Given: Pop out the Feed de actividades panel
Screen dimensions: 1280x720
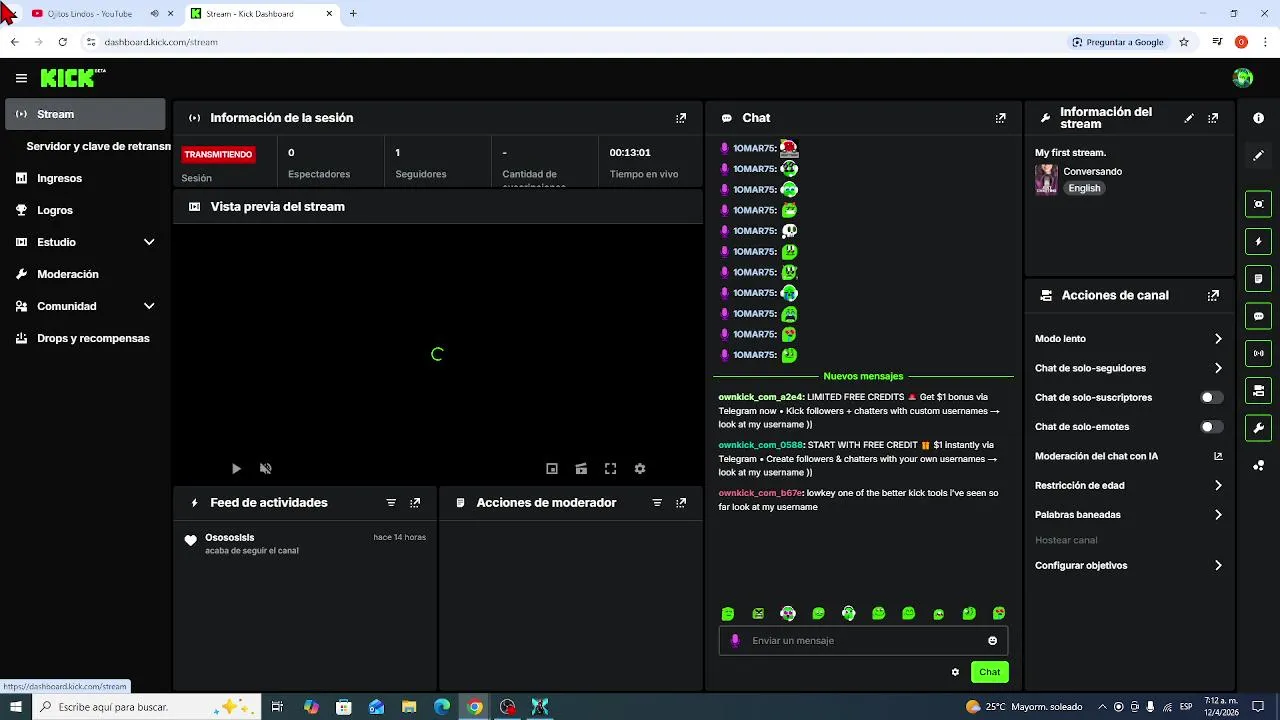Looking at the screenshot, I should 415,503.
